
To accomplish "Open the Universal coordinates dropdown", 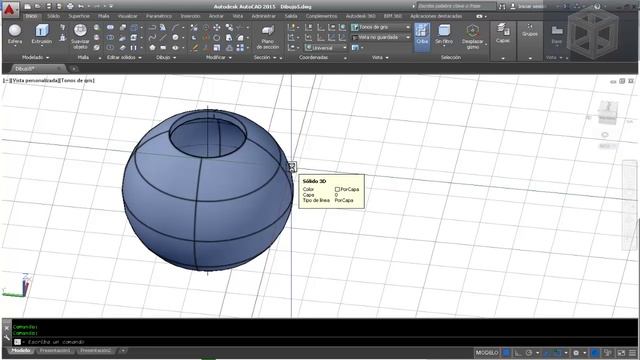I will [326, 48].
